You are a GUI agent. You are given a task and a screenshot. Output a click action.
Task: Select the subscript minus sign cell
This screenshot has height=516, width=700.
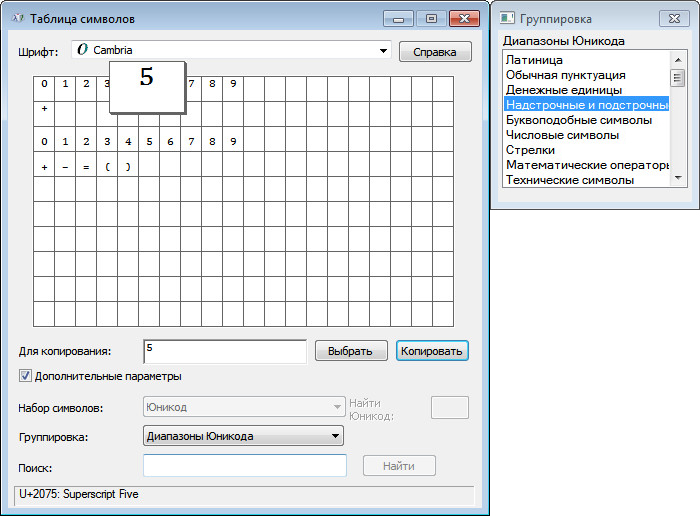(x=65, y=164)
